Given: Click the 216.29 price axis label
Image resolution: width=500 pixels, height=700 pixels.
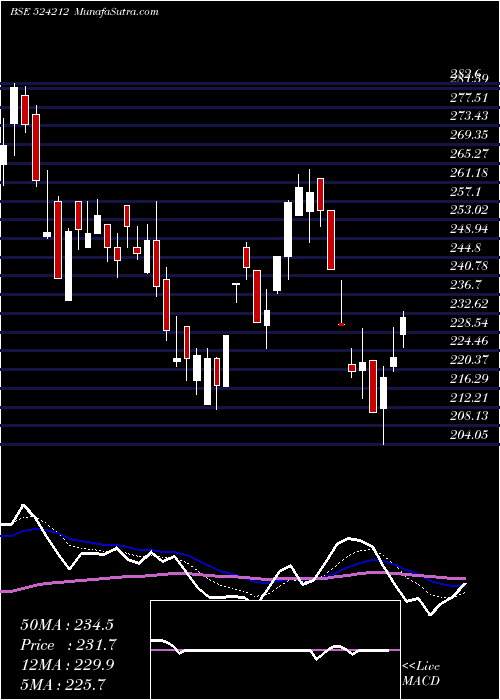Looking at the screenshot, I should (469, 379).
